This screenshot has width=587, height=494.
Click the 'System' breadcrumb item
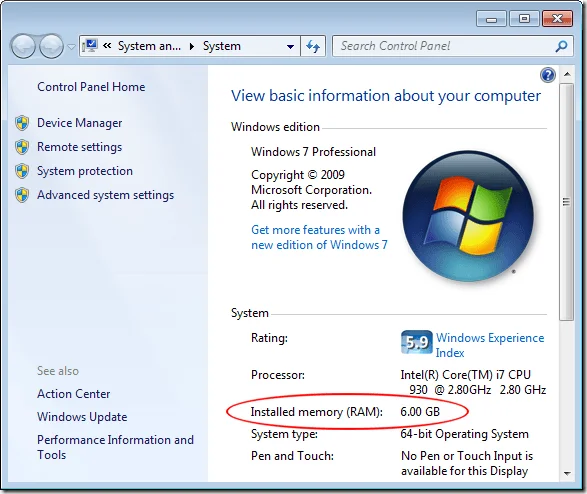(222, 46)
